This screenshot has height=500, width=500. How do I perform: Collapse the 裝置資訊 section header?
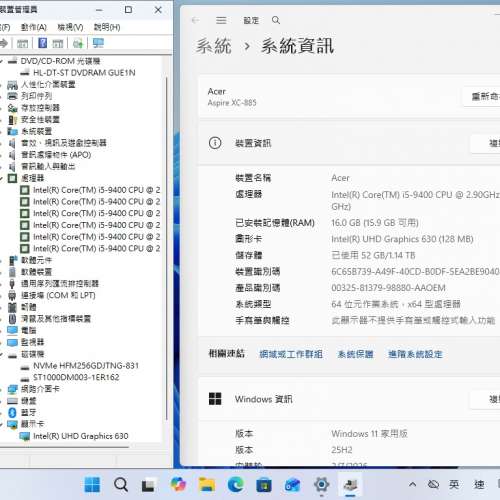[x=349, y=143]
